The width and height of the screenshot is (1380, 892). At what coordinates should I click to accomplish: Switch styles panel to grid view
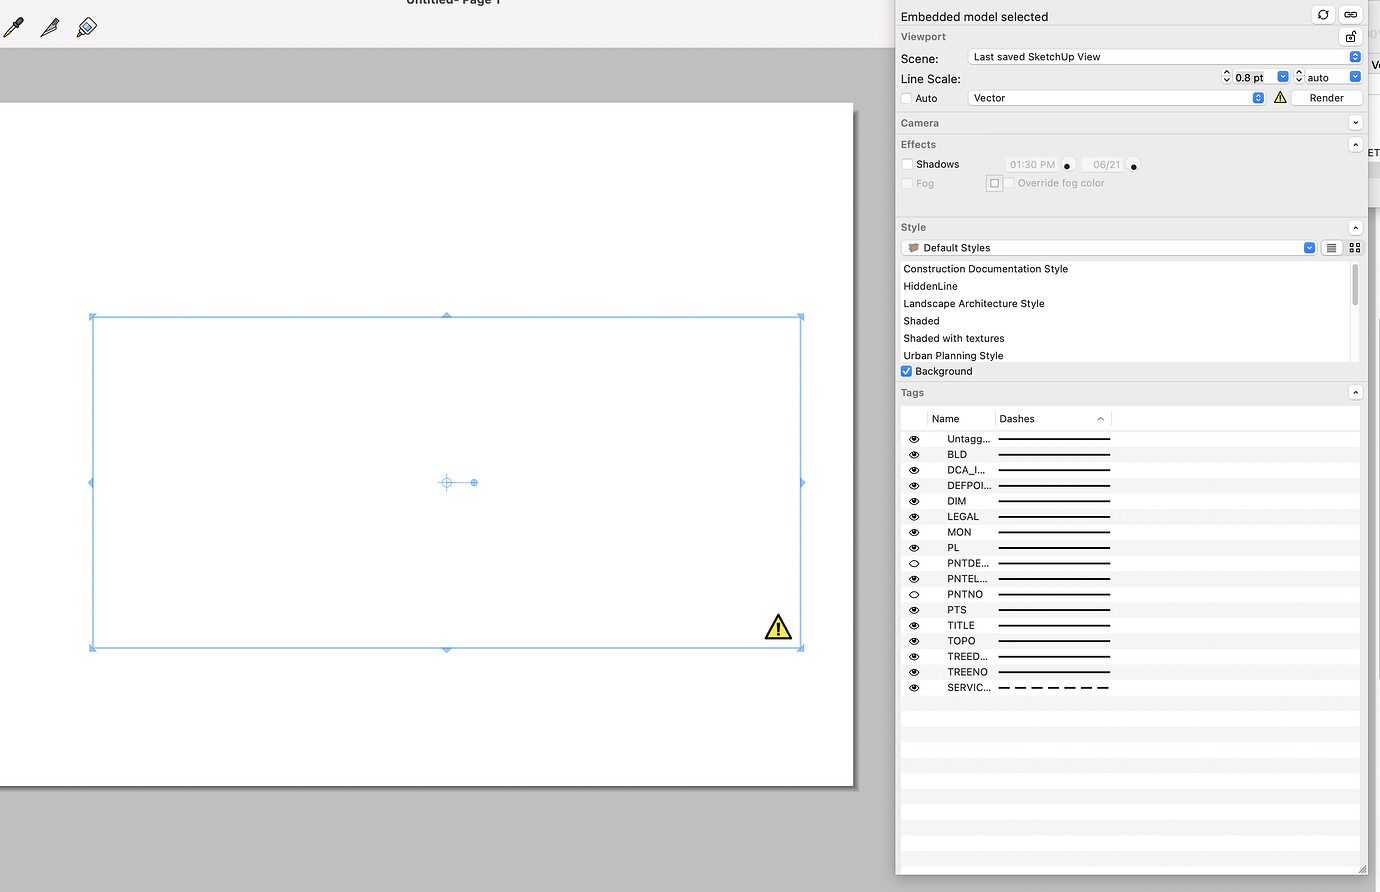tap(1355, 247)
